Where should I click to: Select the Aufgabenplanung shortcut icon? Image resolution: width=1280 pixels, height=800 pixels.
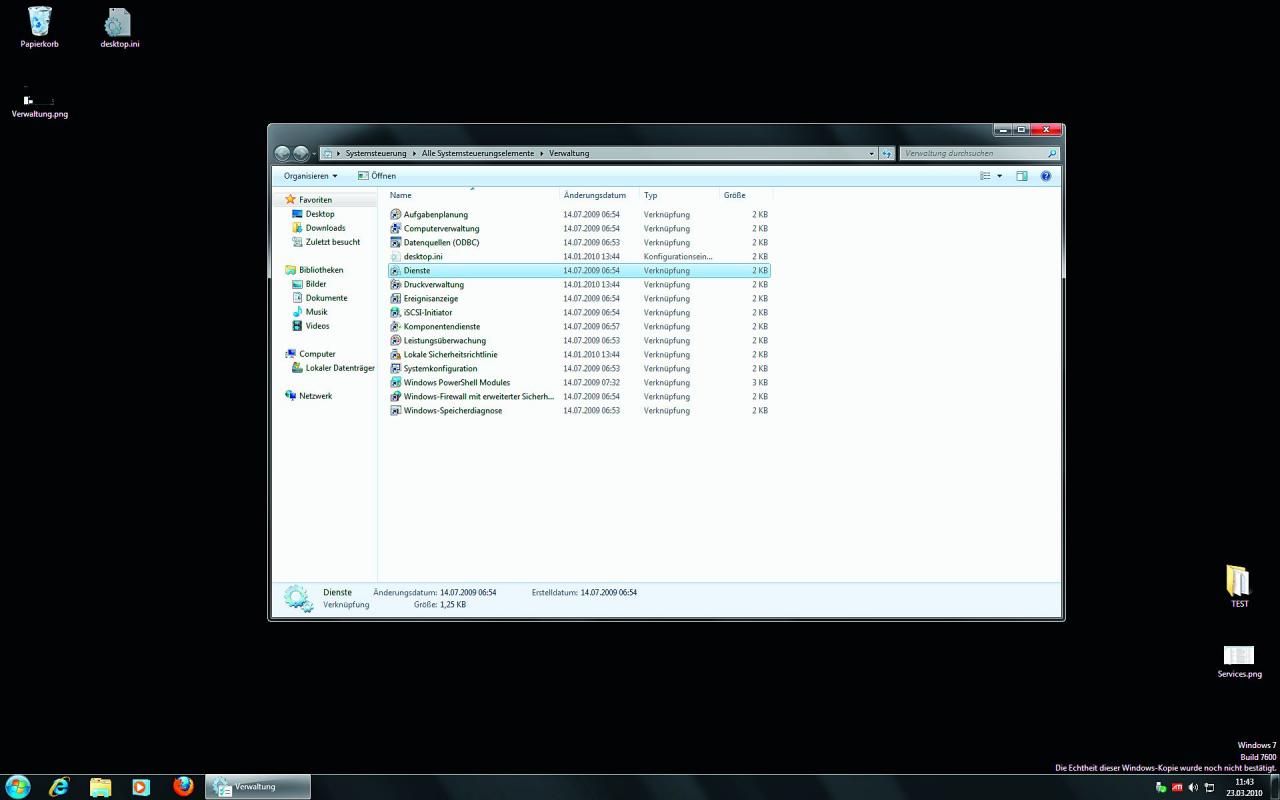pos(395,214)
